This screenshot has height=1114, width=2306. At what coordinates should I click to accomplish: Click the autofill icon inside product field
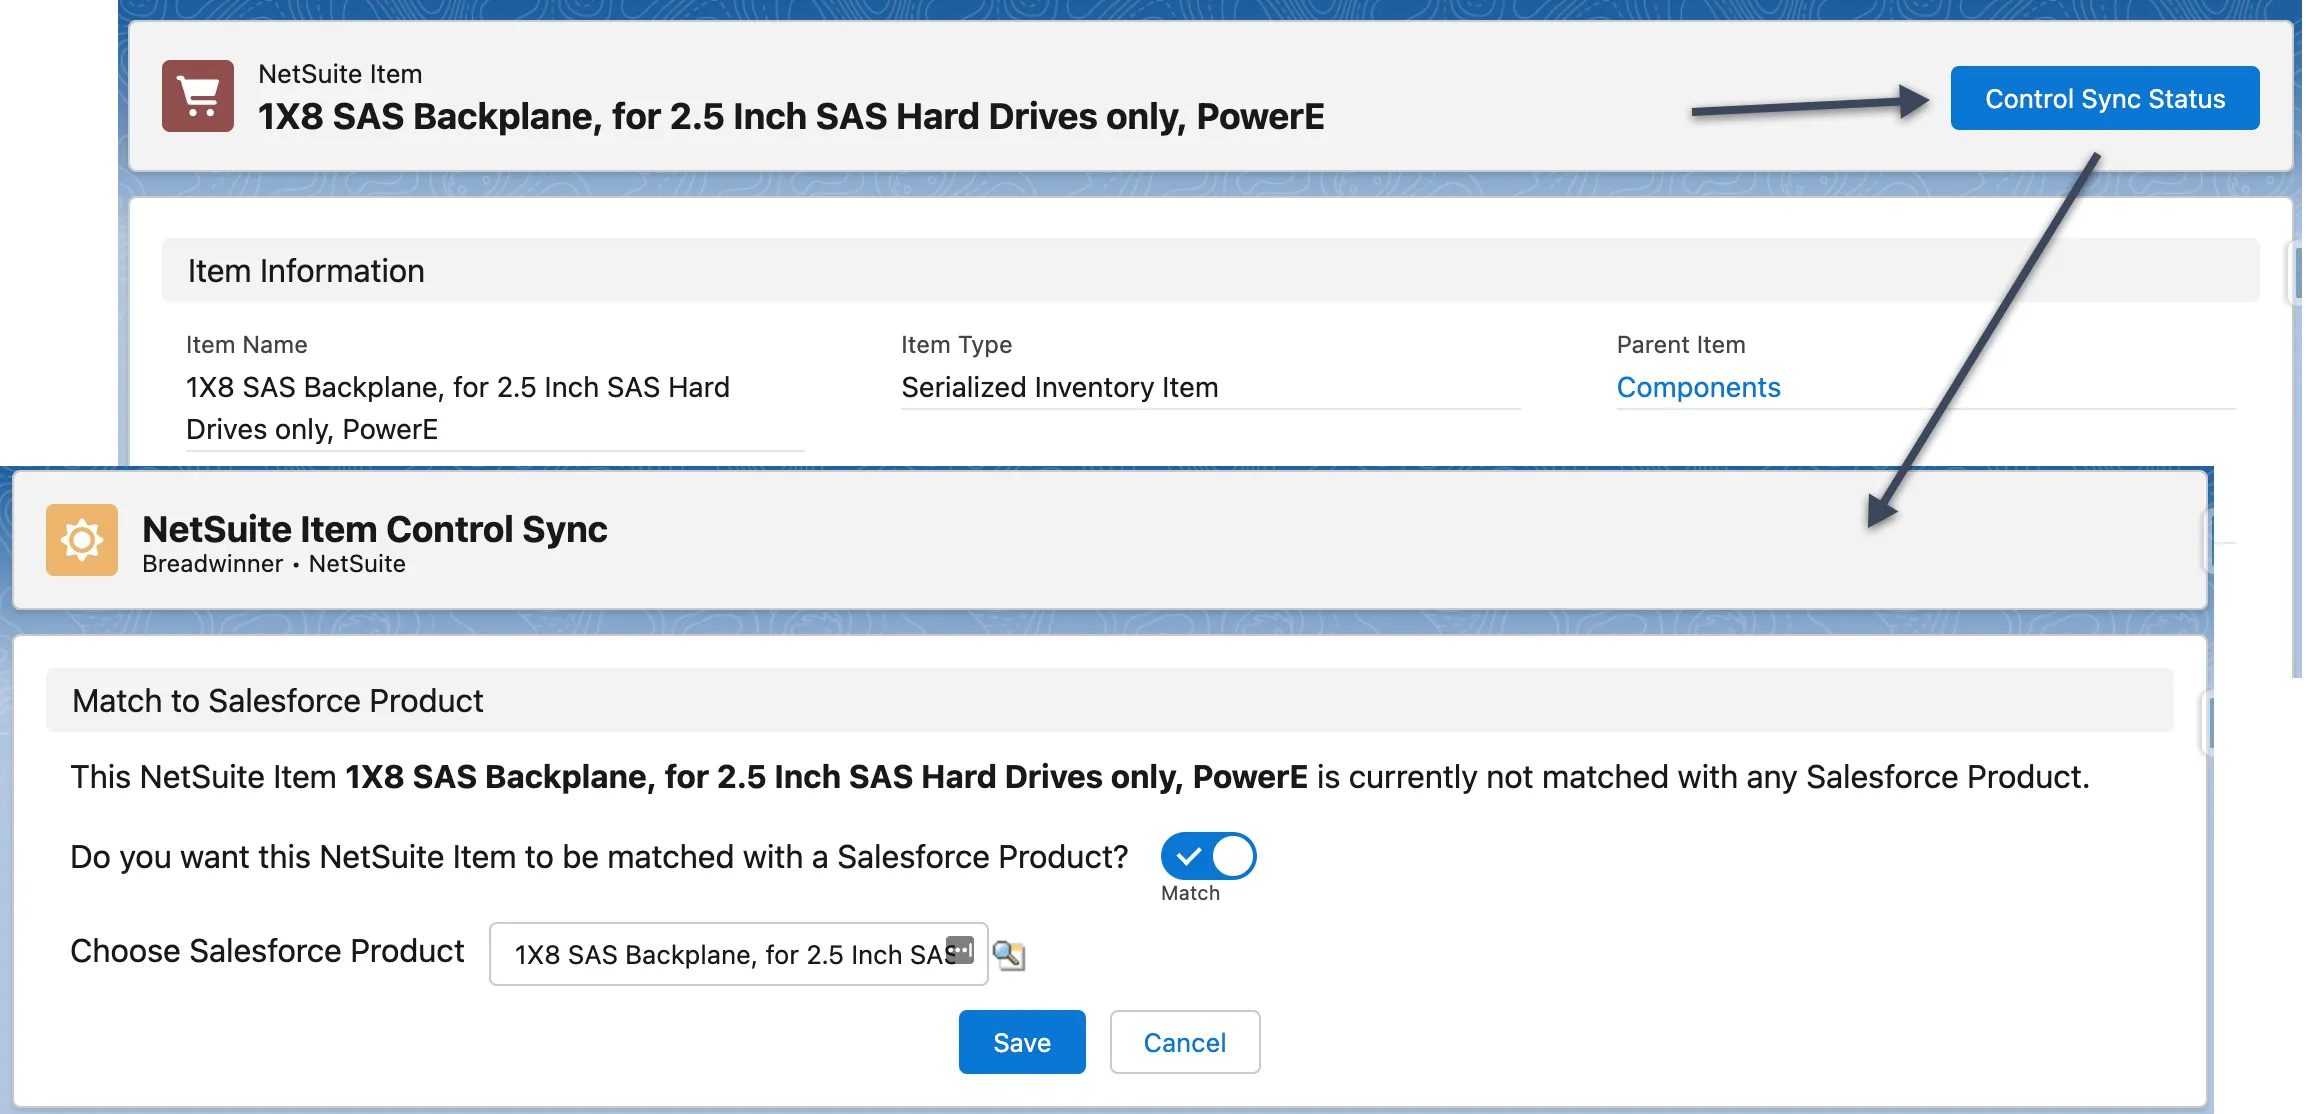click(960, 949)
